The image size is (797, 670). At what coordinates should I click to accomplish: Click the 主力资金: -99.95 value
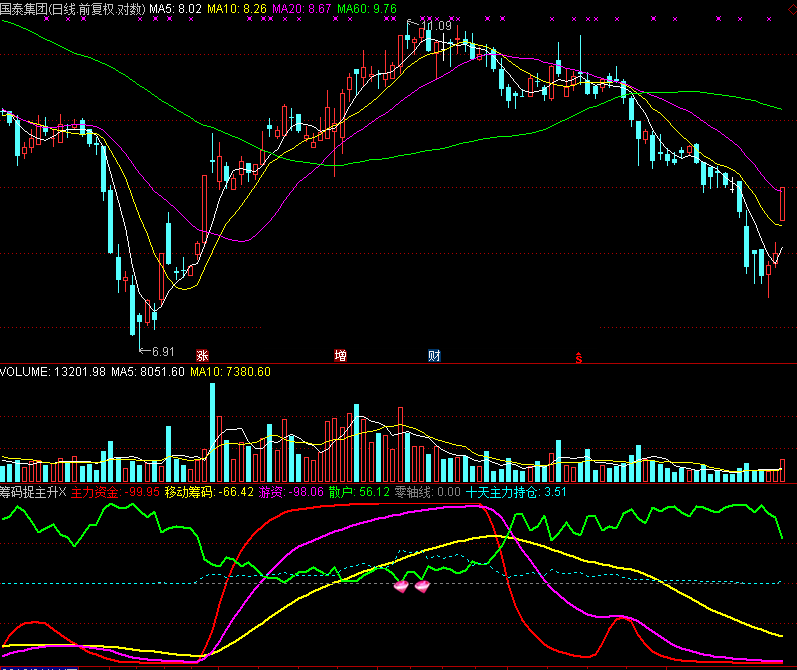coord(115,492)
